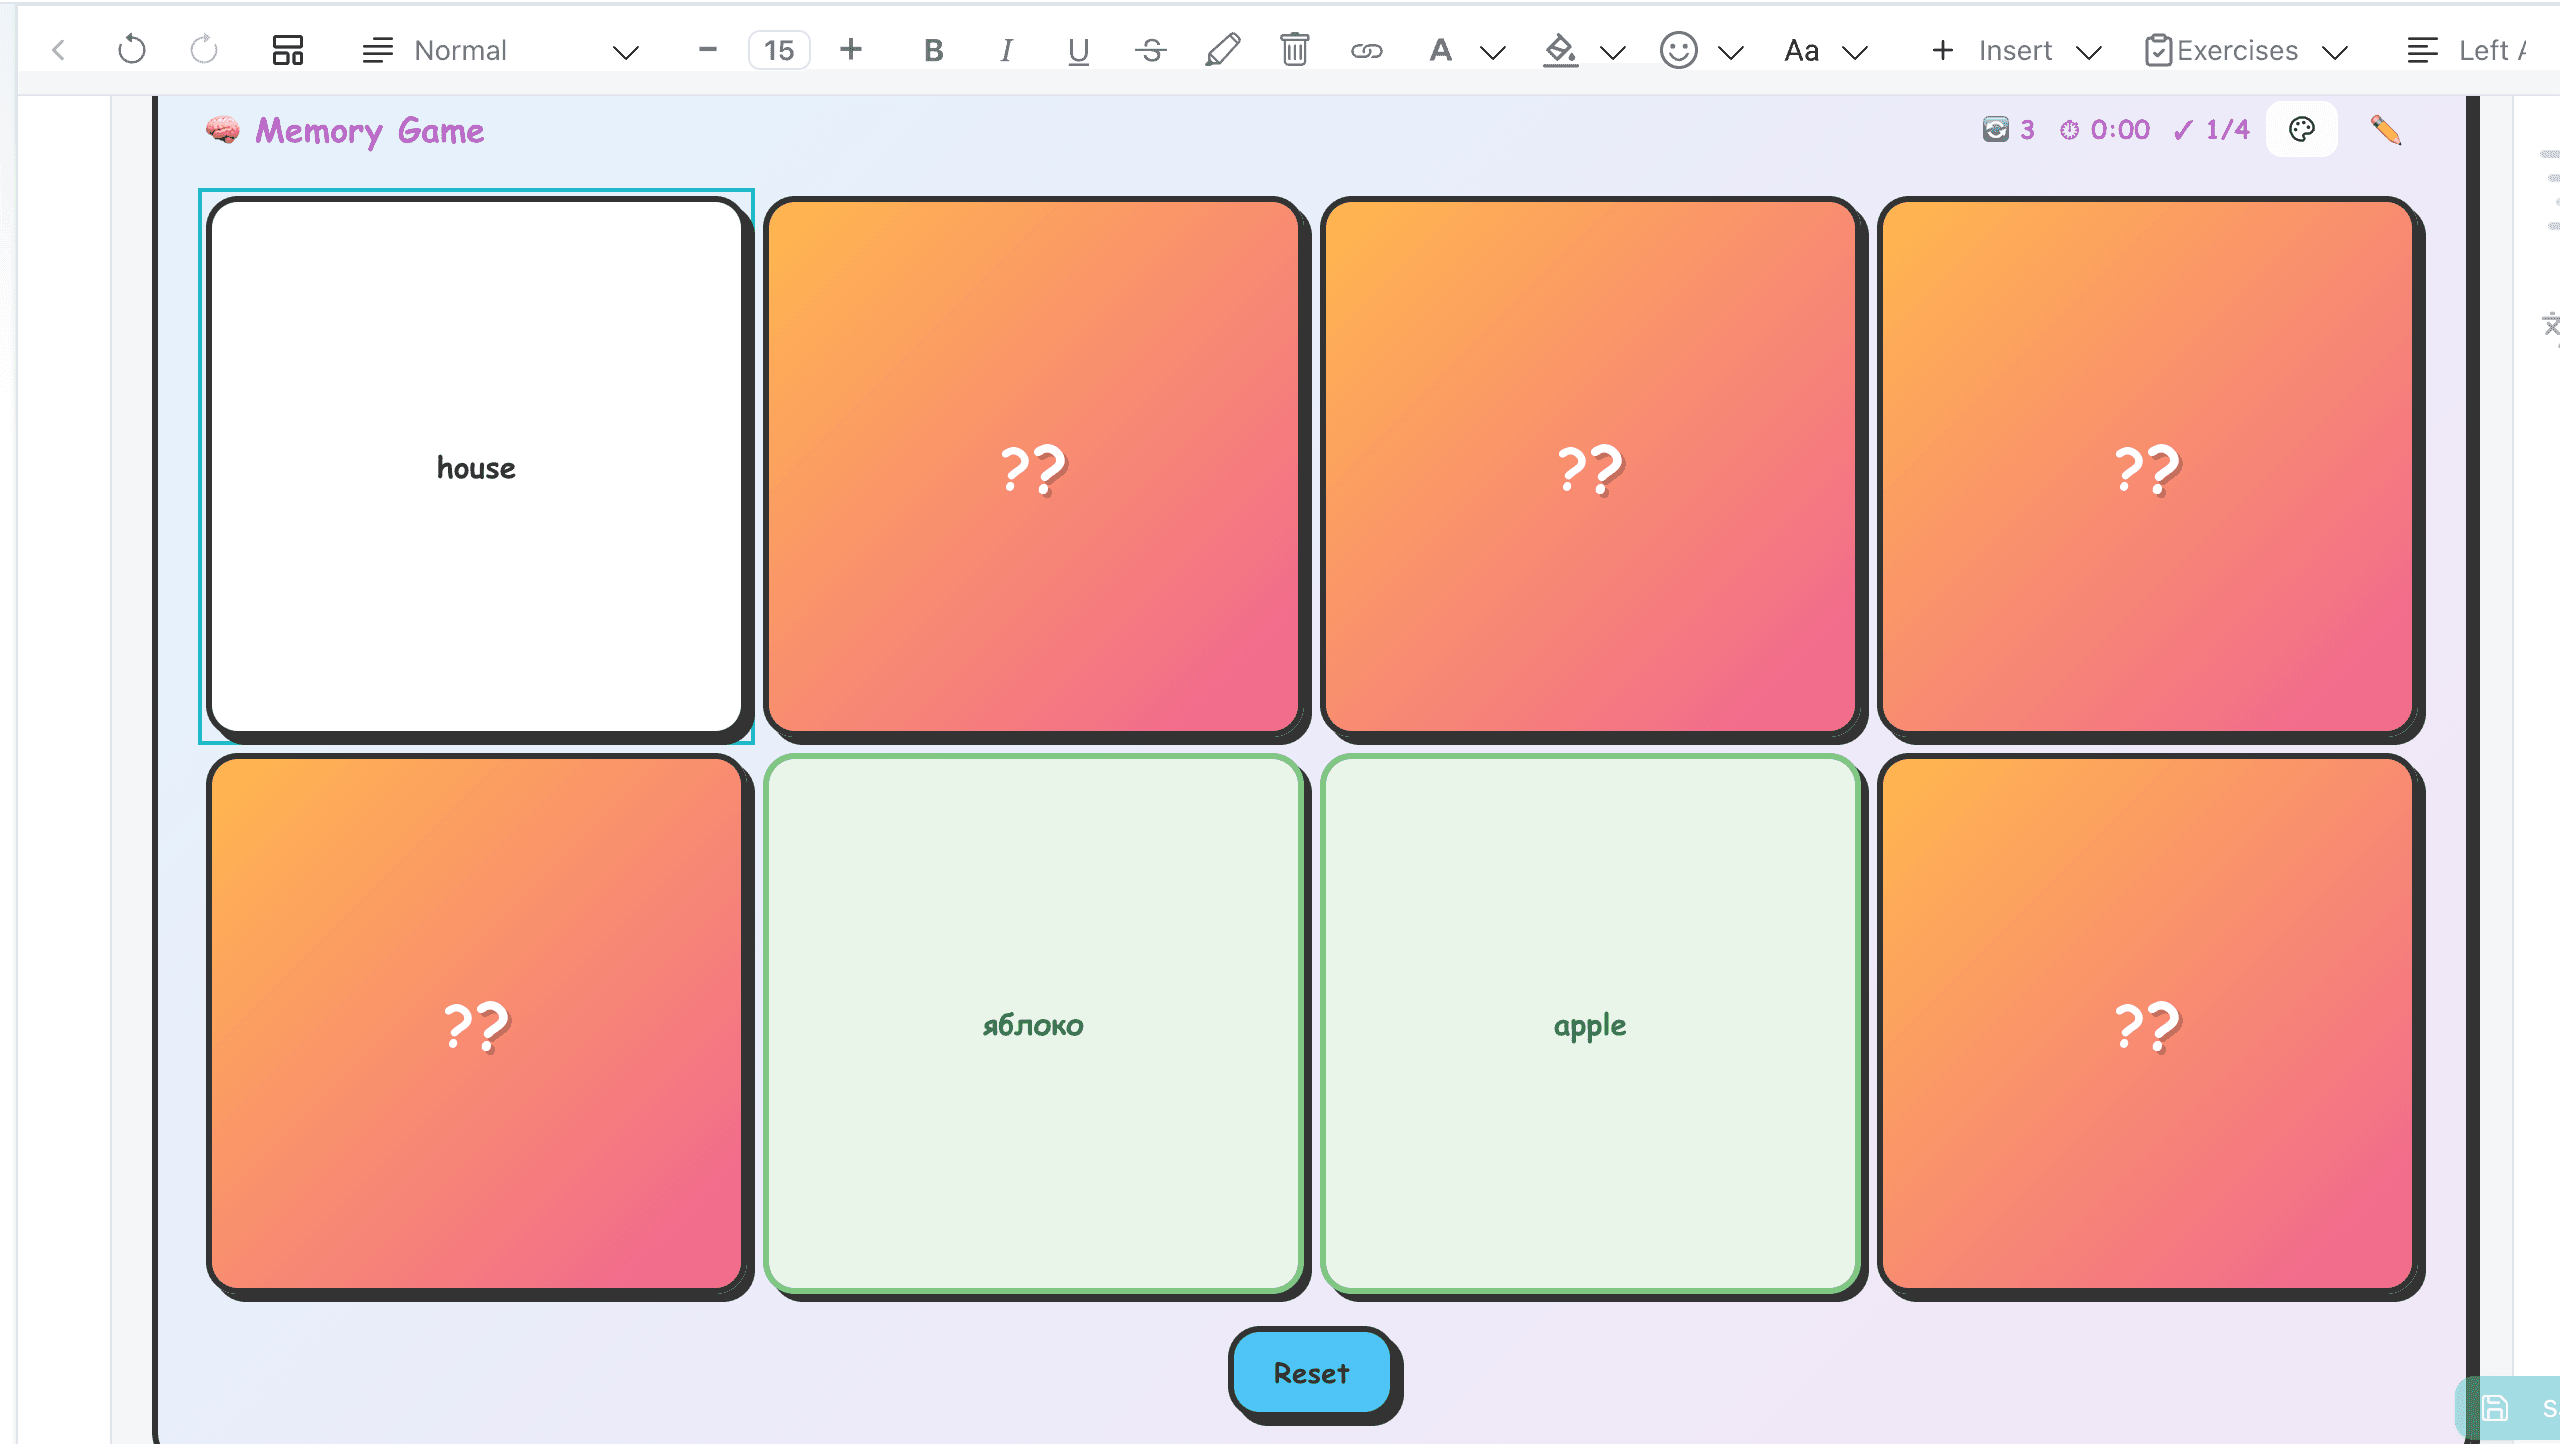This screenshot has height=1444, width=2560.
Task: Insert a hyperlink
Action: click(1367, 50)
